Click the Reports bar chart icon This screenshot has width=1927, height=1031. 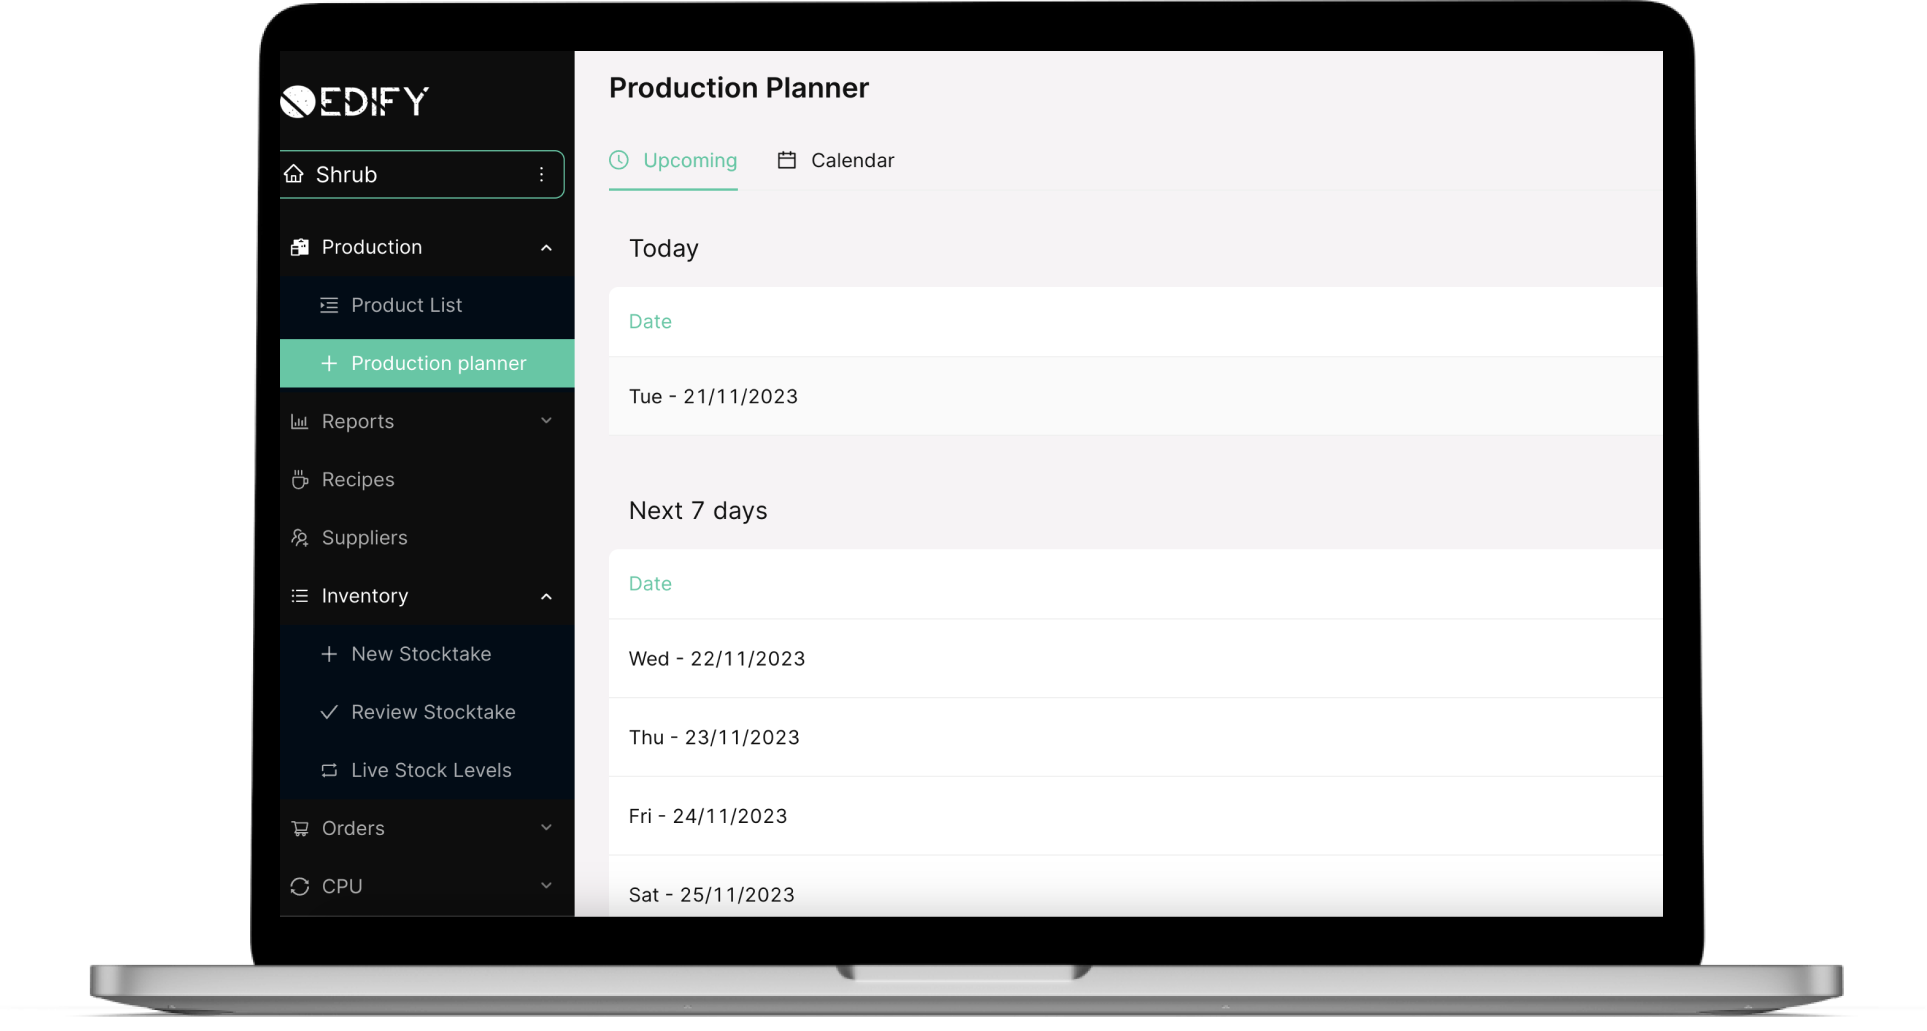299,422
